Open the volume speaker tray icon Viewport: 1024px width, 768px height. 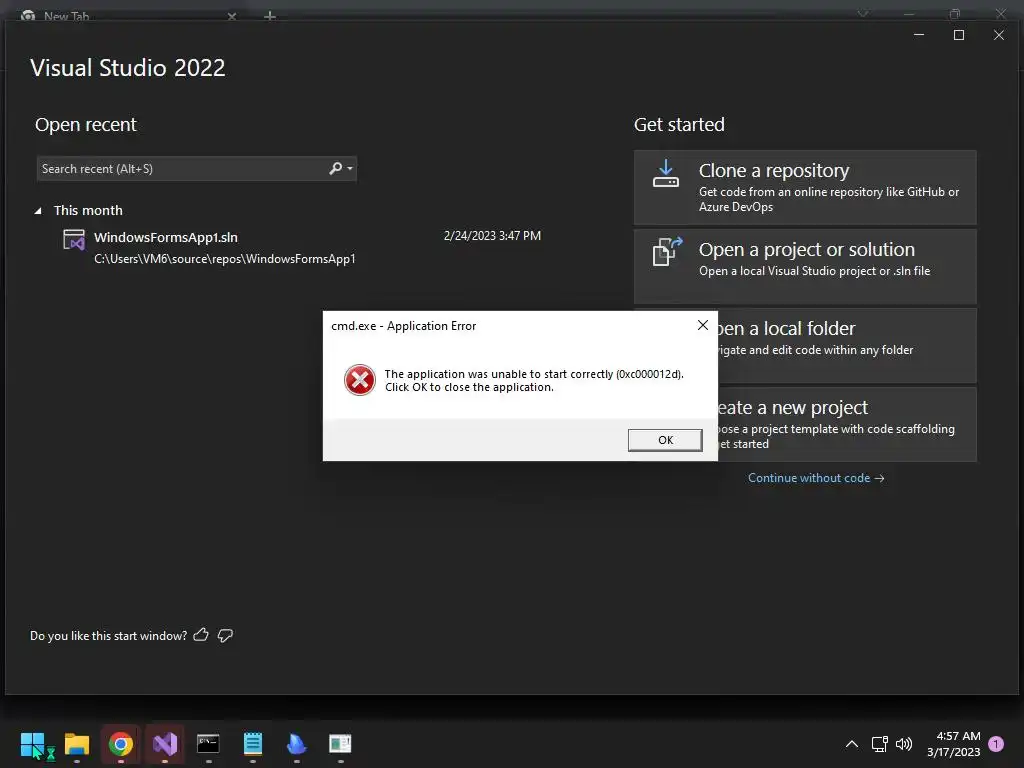(x=904, y=744)
